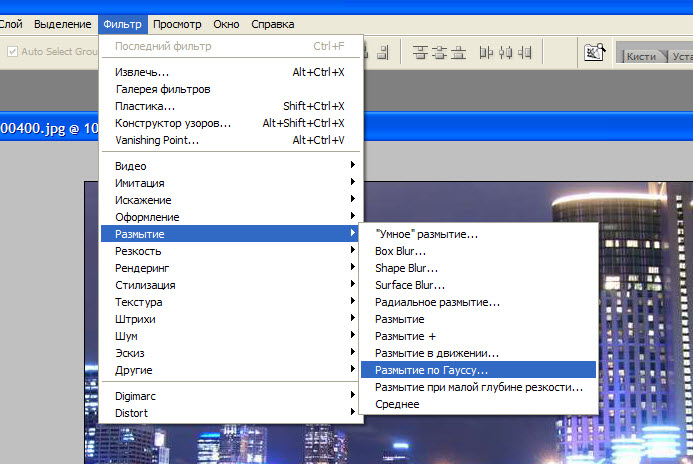
Task: Open the Слой menu
Action: (11, 24)
